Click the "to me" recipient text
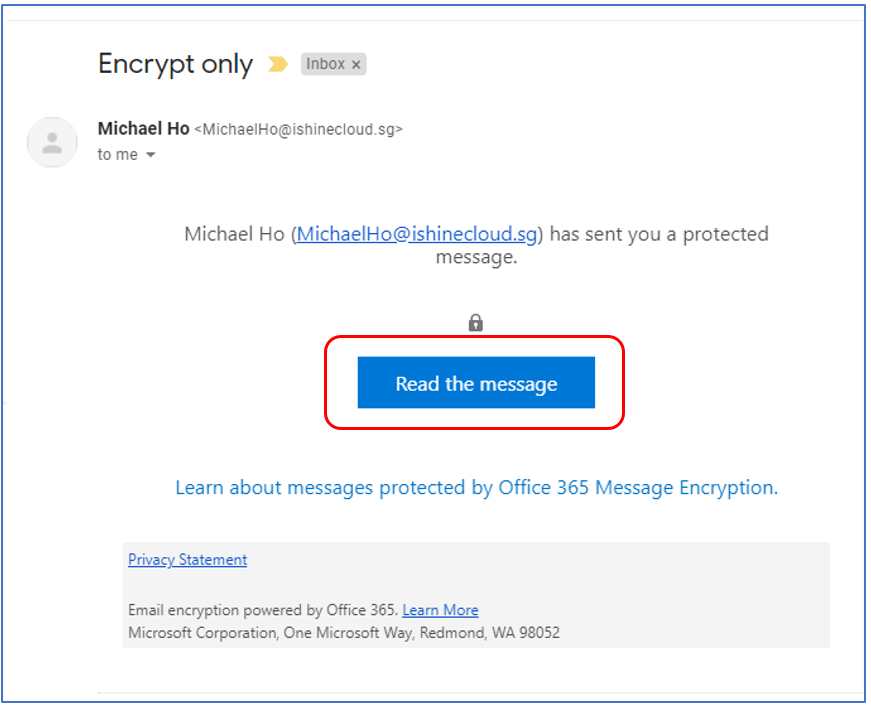This screenshot has width=871, height=708. [118, 154]
